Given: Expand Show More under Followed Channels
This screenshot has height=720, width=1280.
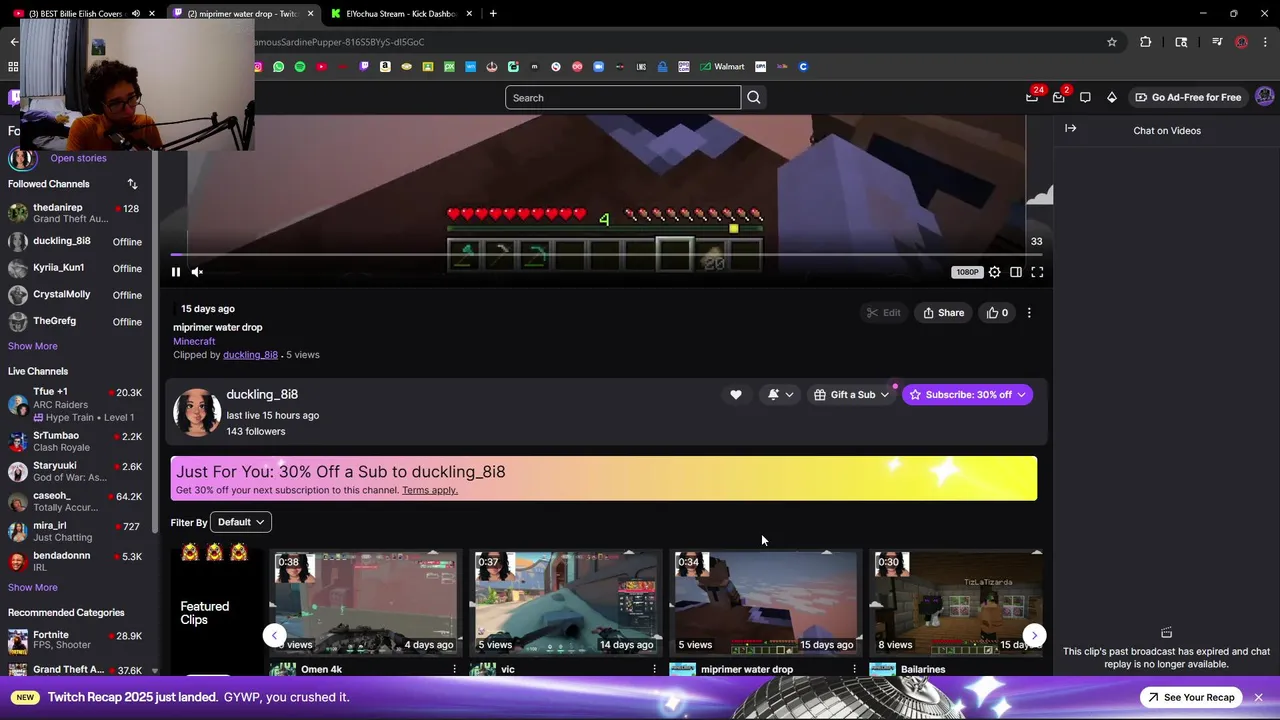Looking at the screenshot, I should click(33, 346).
